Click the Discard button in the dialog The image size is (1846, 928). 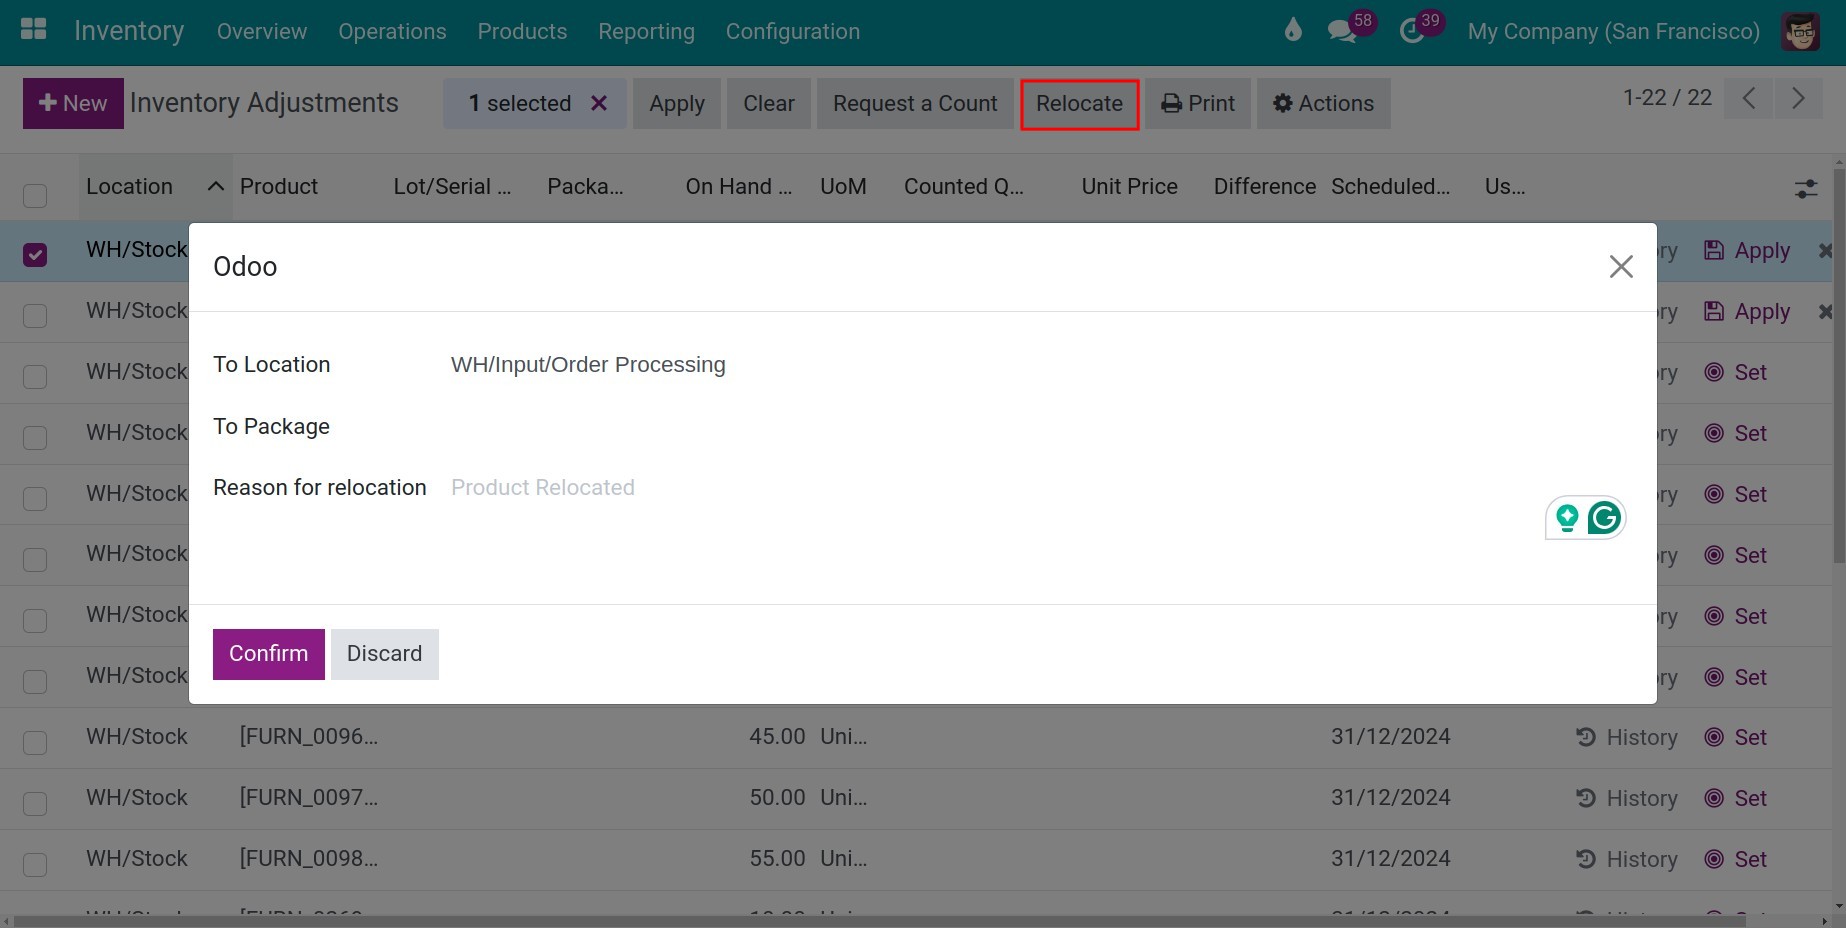385,654
